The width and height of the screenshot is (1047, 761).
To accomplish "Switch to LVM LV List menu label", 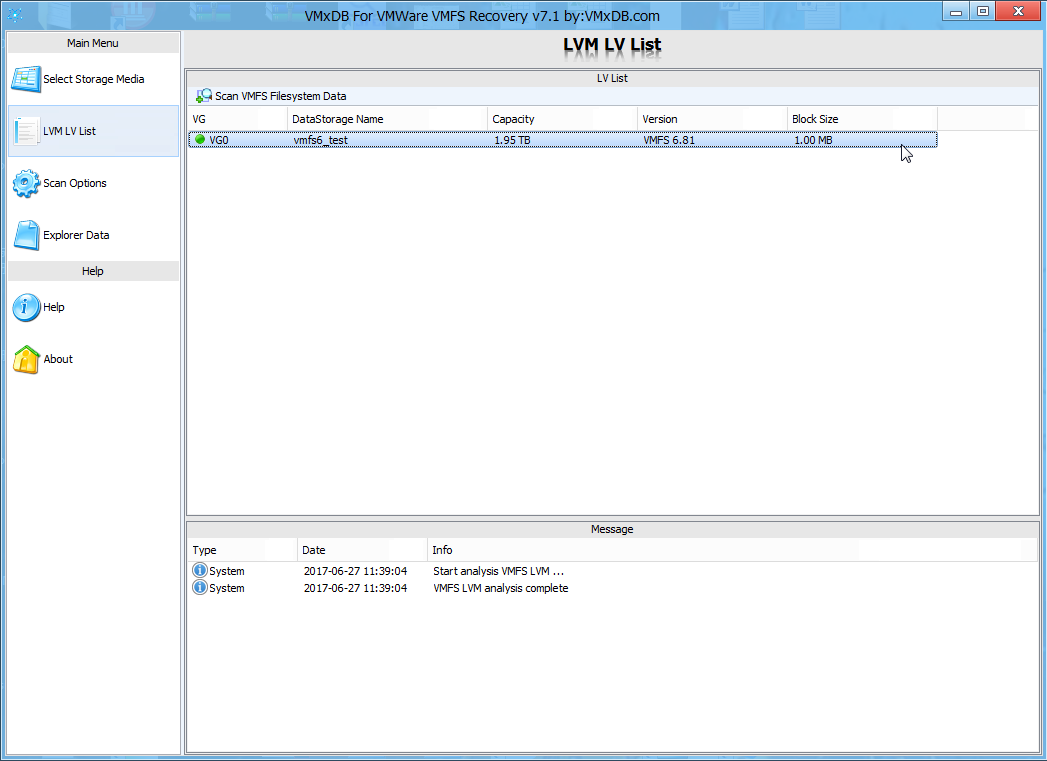I will tap(69, 131).
